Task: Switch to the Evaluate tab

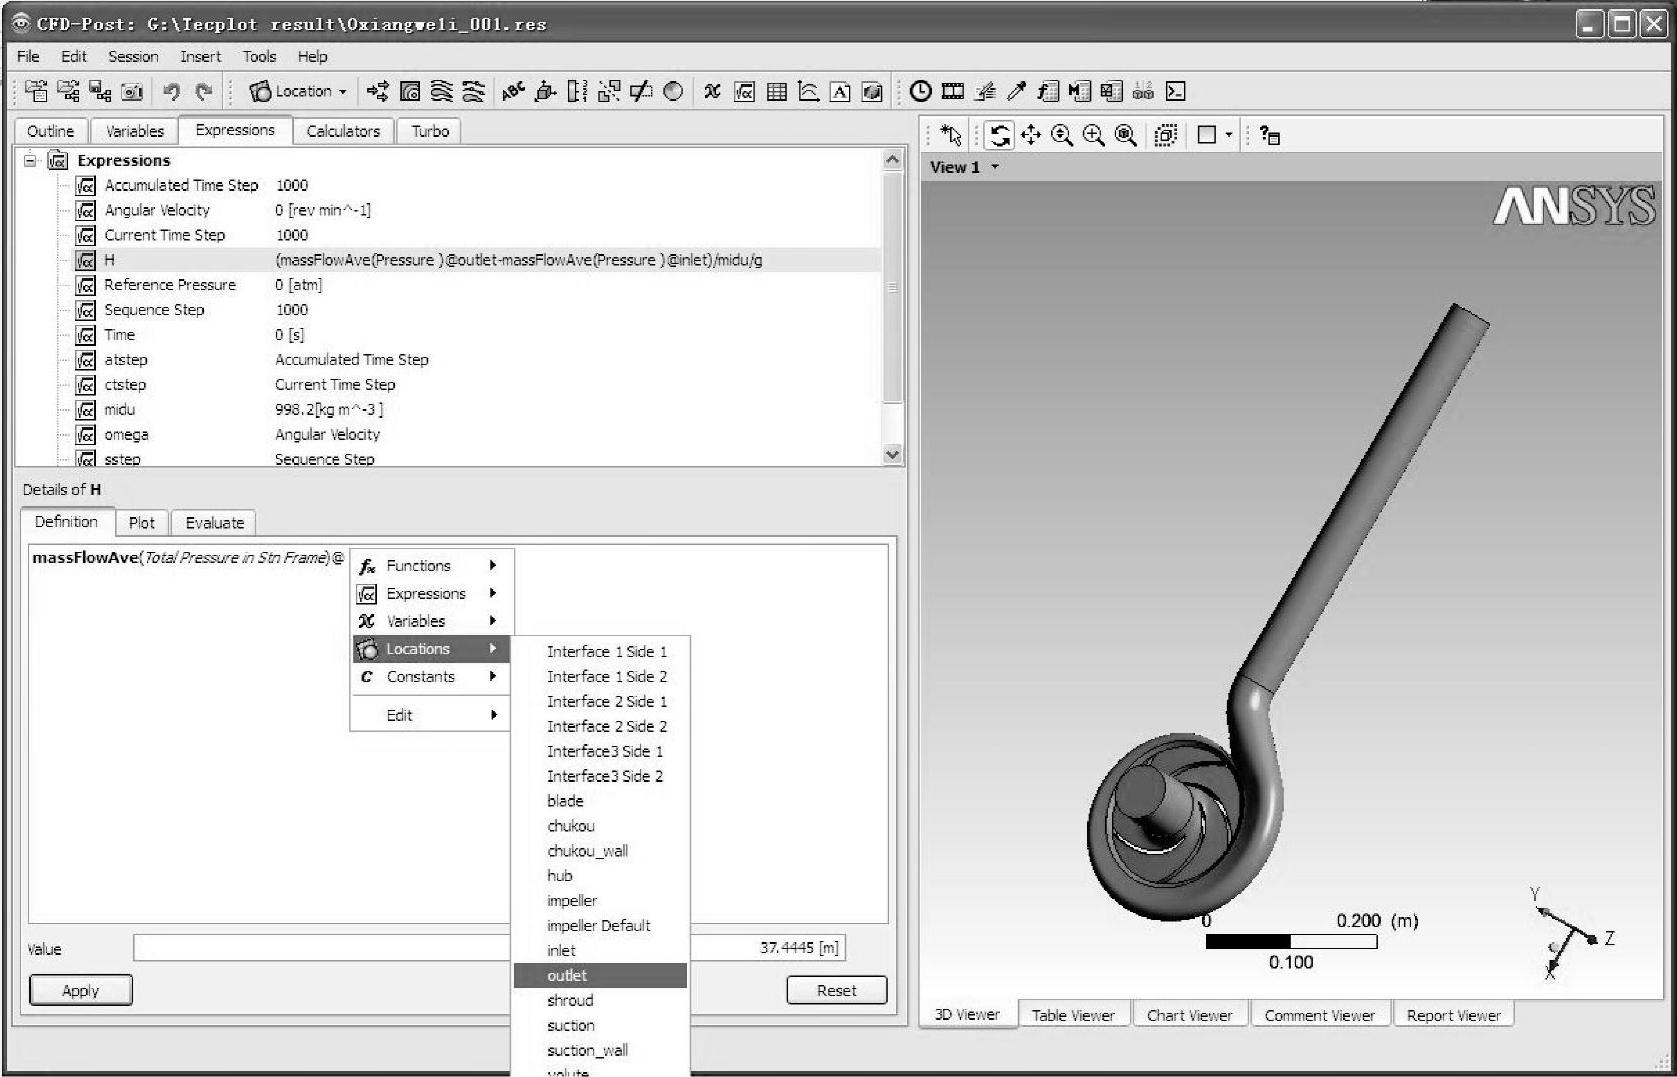Action: (x=214, y=522)
